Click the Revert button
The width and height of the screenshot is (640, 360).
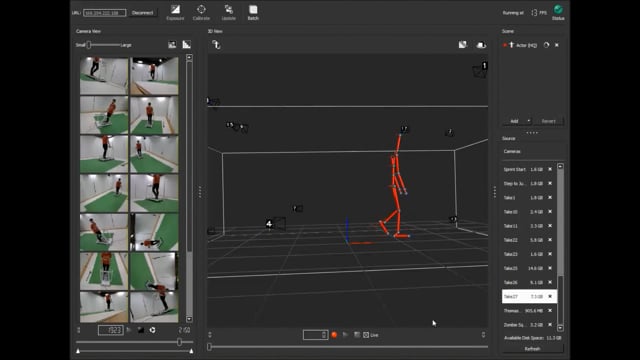click(x=548, y=121)
